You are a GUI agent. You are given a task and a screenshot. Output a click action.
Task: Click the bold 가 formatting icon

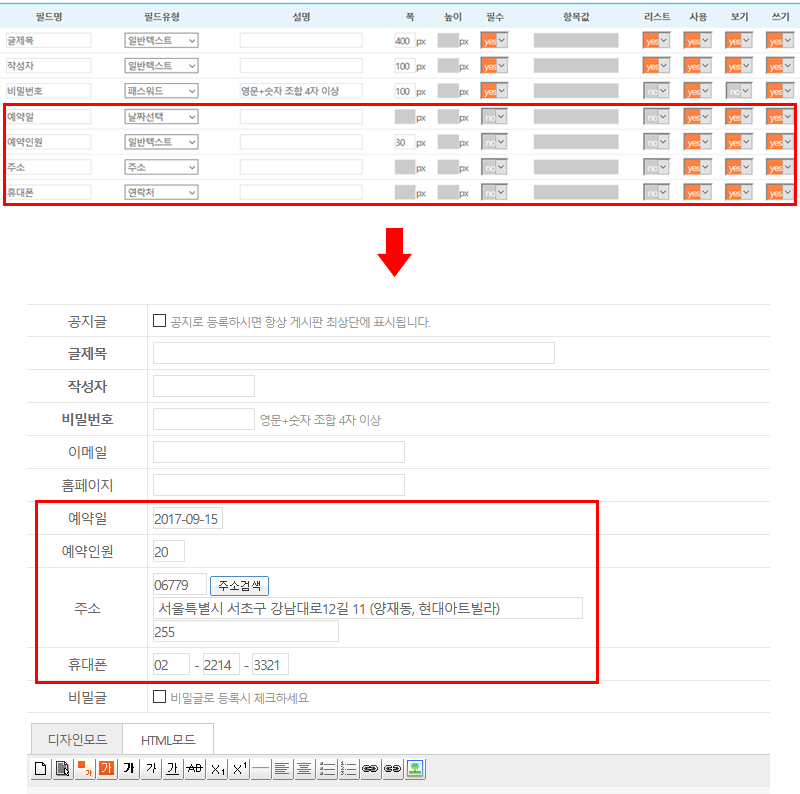point(129,769)
